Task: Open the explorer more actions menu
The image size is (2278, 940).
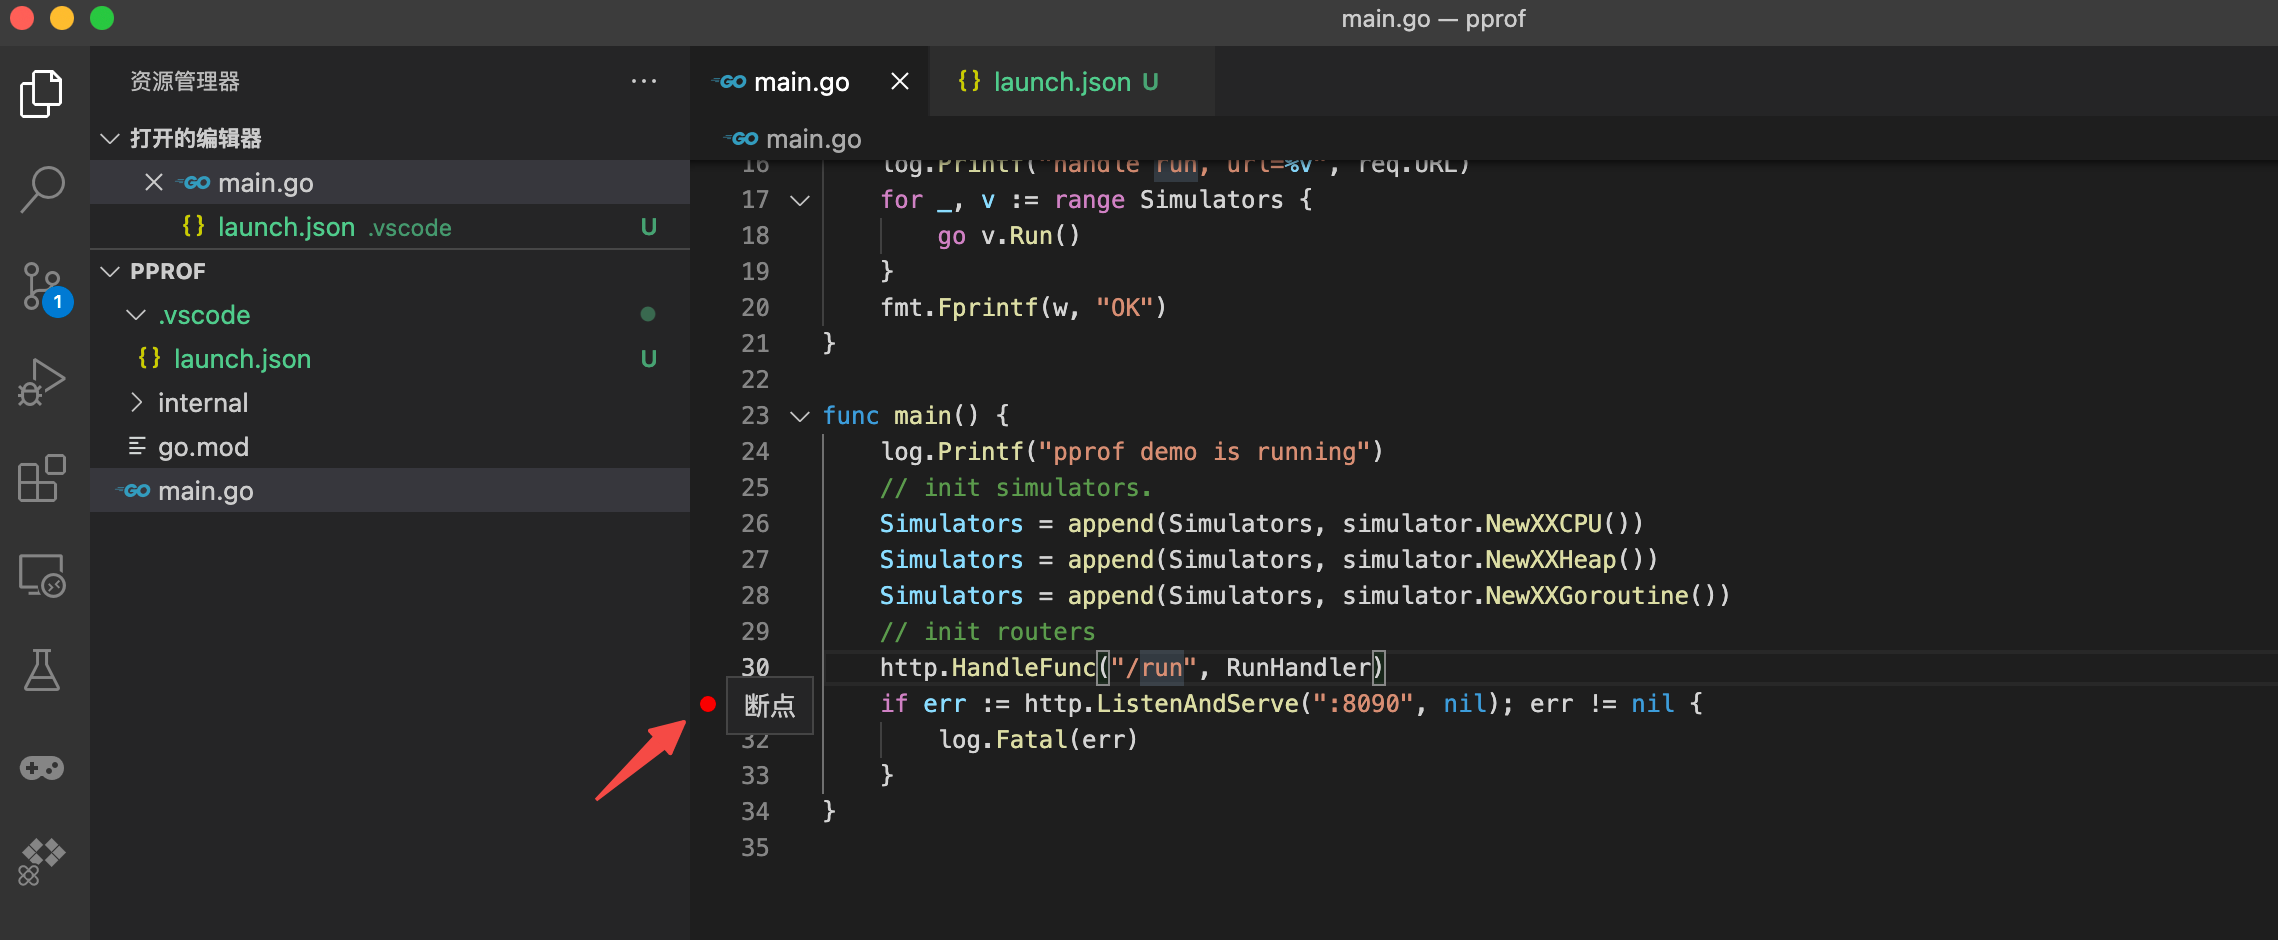Action: [x=644, y=81]
